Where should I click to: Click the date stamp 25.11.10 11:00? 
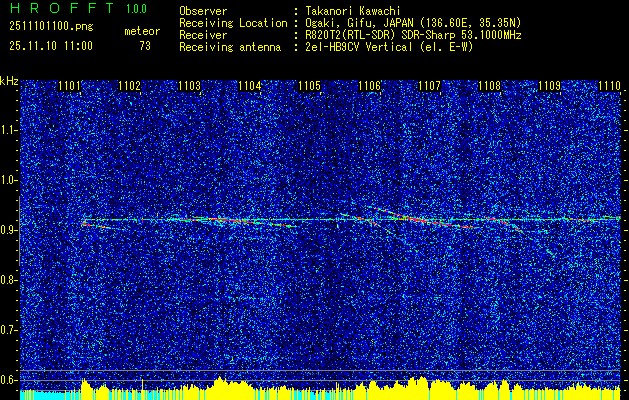coord(51,46)
